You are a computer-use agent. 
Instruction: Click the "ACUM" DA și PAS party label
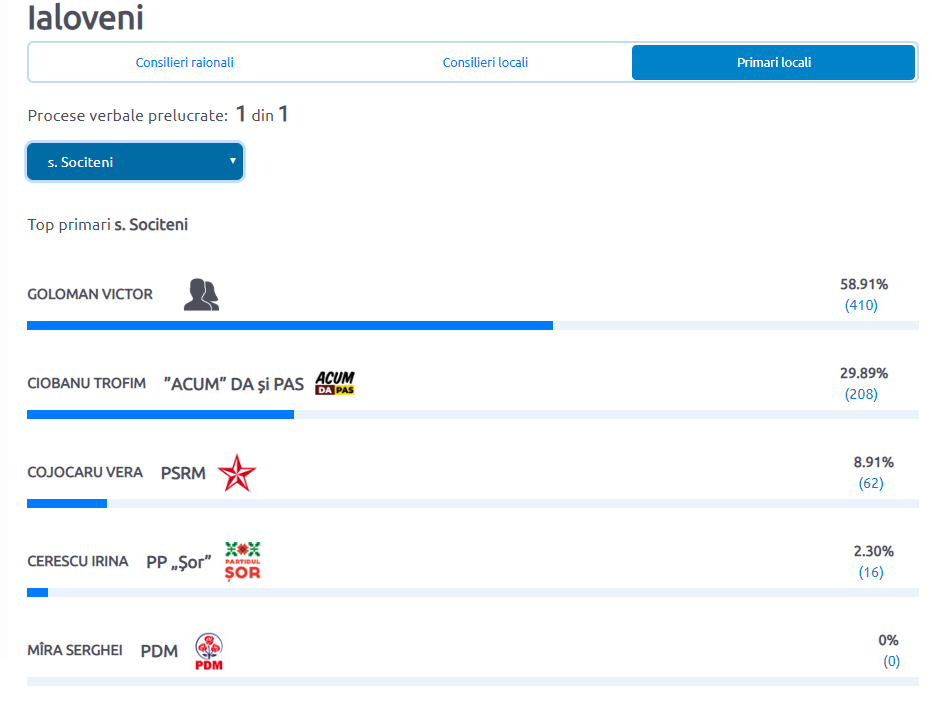point(234,385)
